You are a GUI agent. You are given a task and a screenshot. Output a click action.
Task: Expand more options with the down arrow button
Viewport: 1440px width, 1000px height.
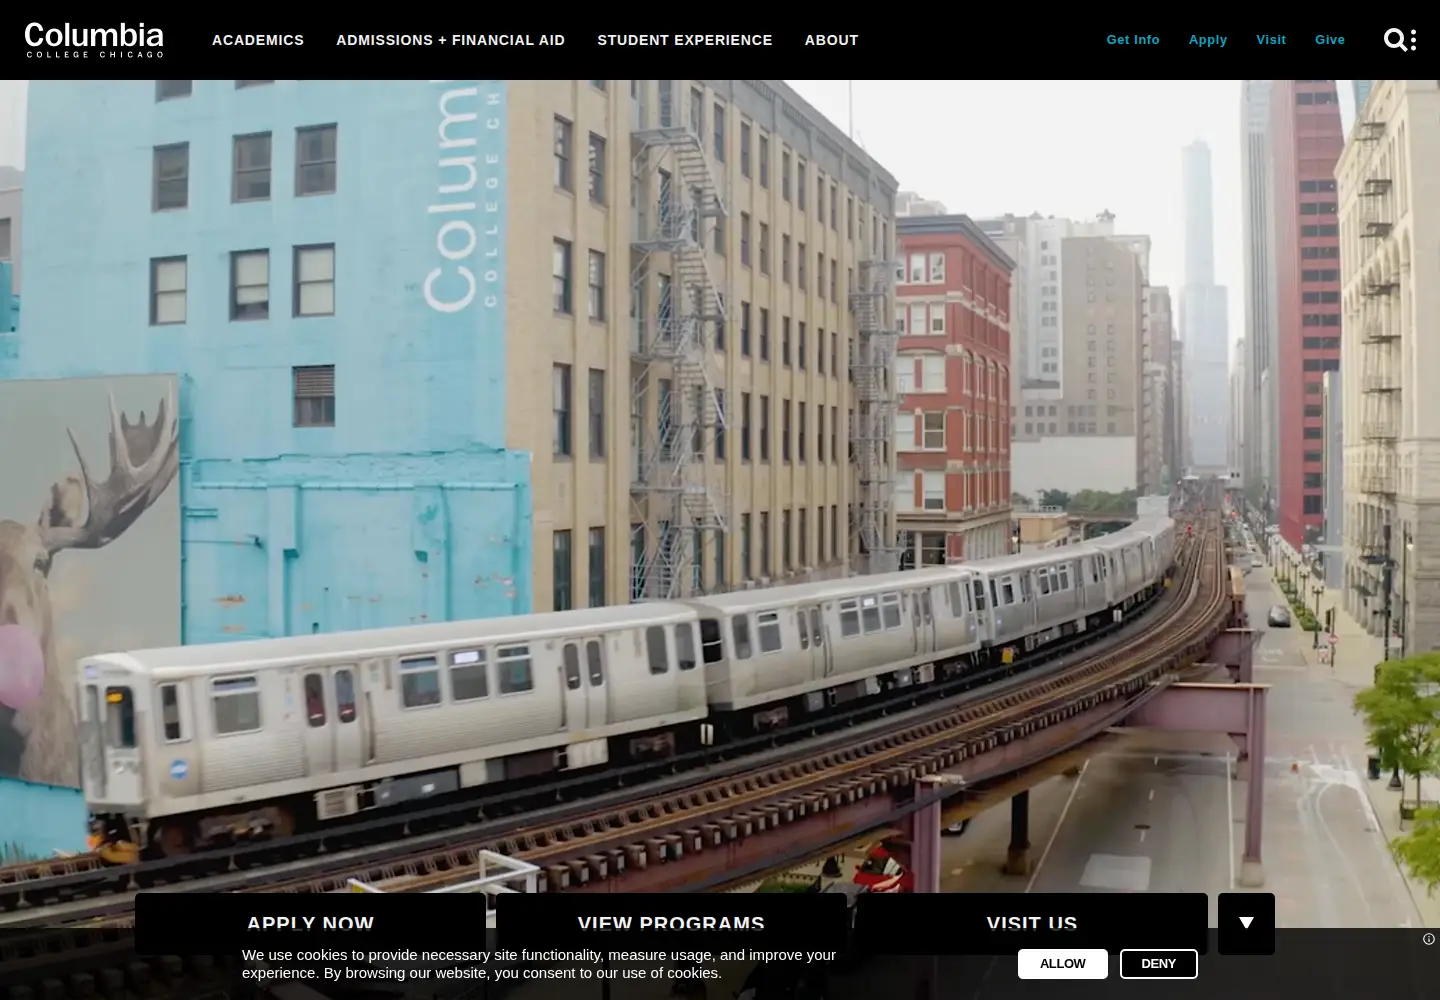click(x=1246, y=923)
